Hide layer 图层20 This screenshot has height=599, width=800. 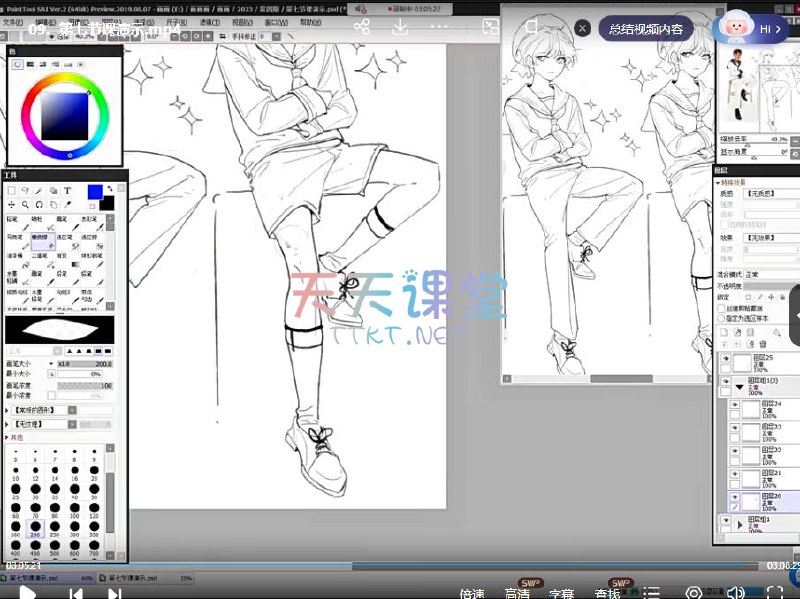(735, 497)
